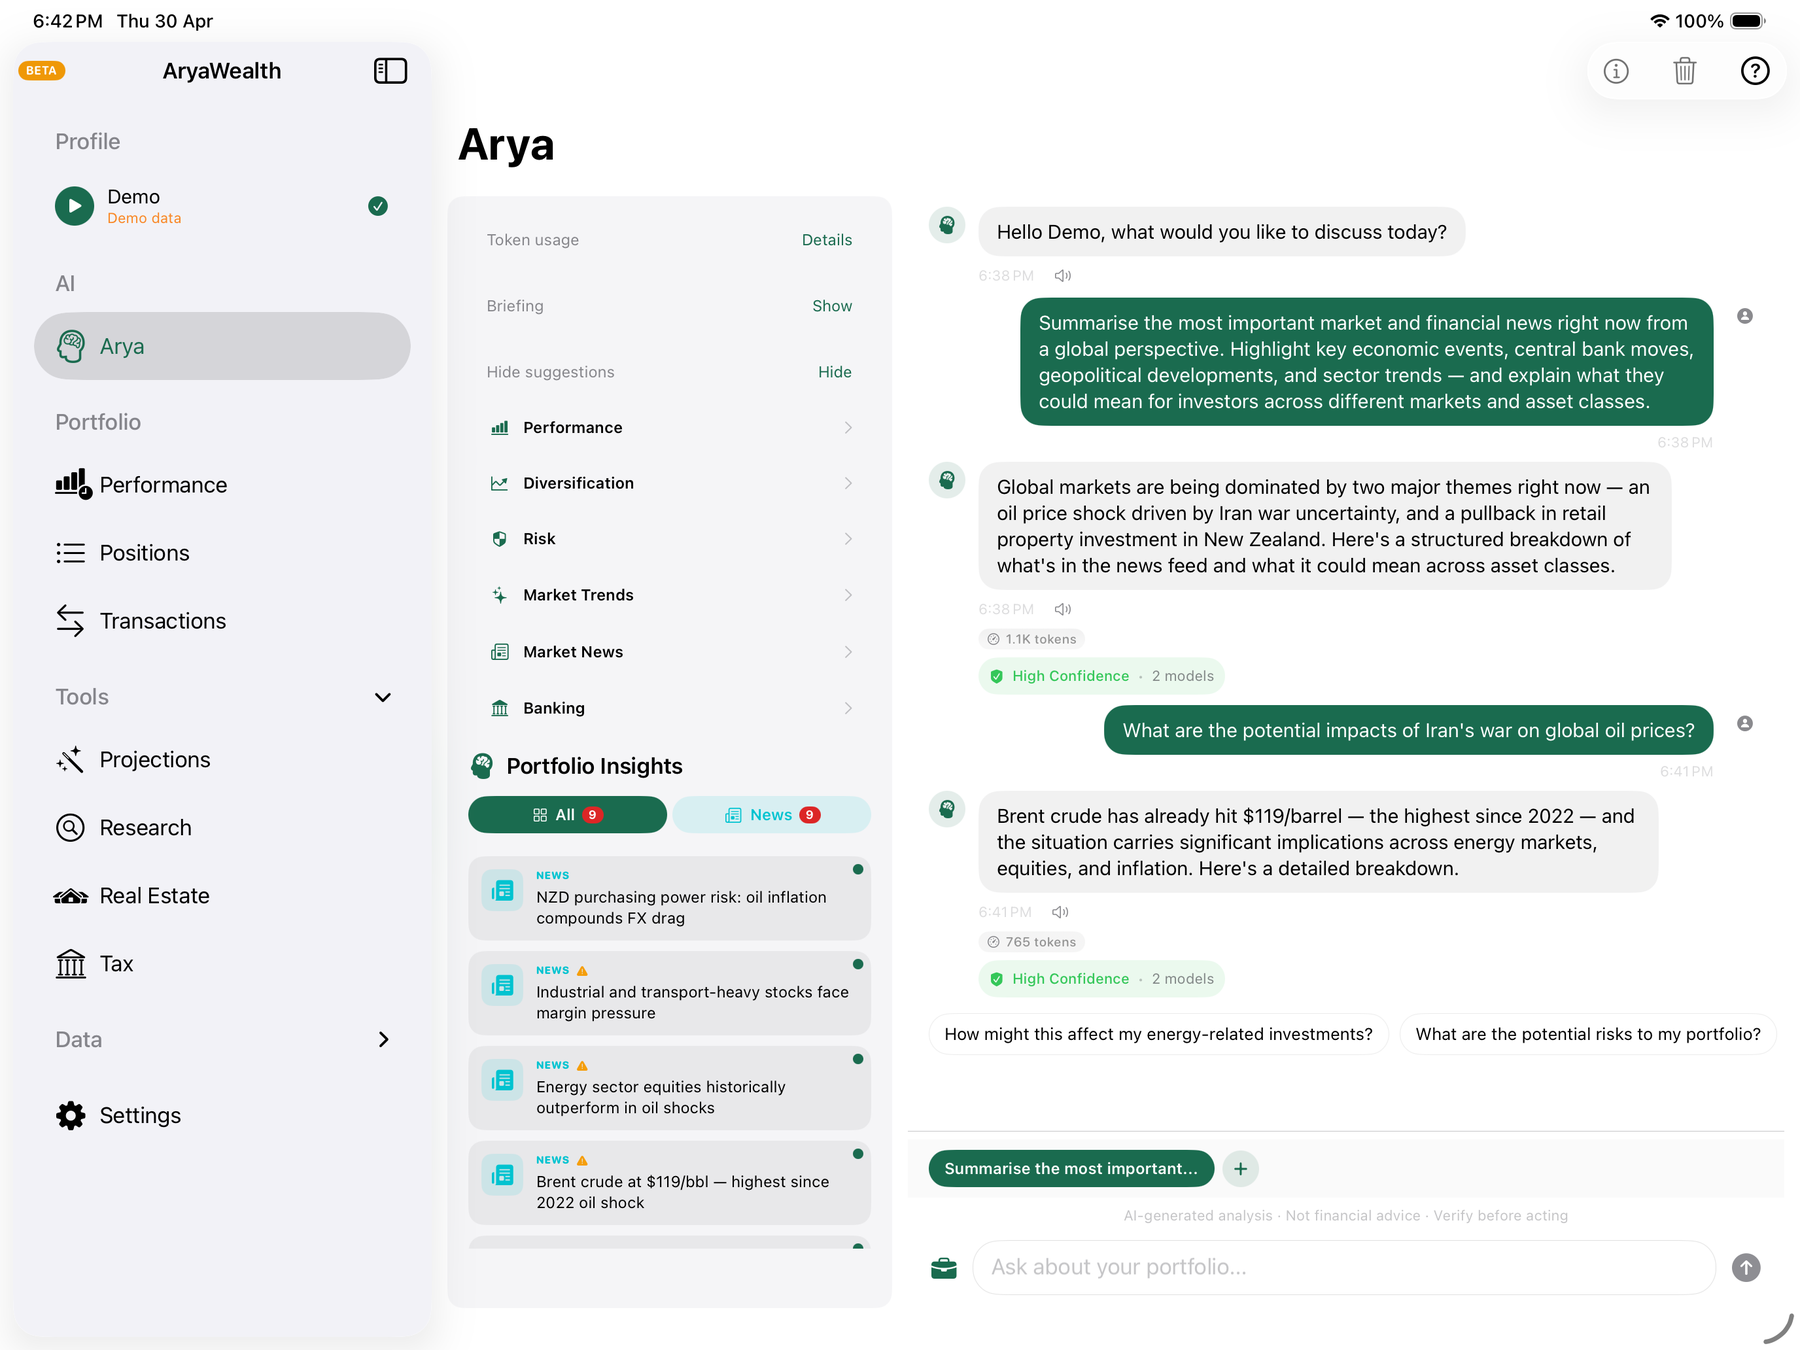The width and height of the screenshot is (1800, 1350).
Task: Open Research magnifier tool
Action: (222, 828)
